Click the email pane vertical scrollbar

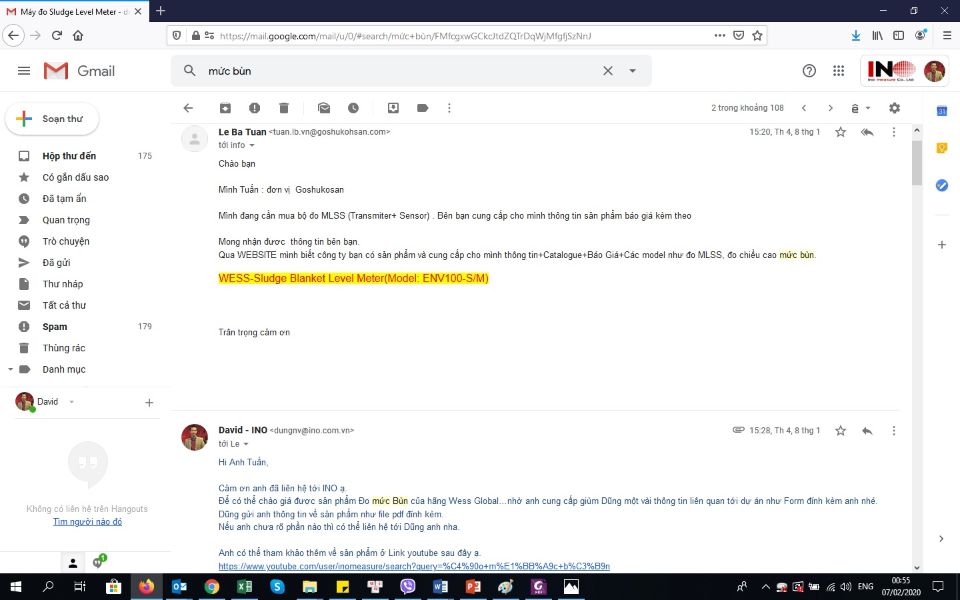[916, 165]
